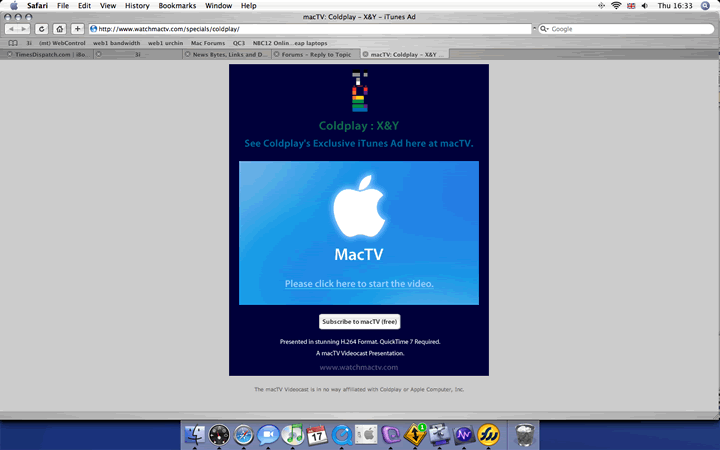
Task: Go to home page via house icon
Action: [x=59, y=28]
